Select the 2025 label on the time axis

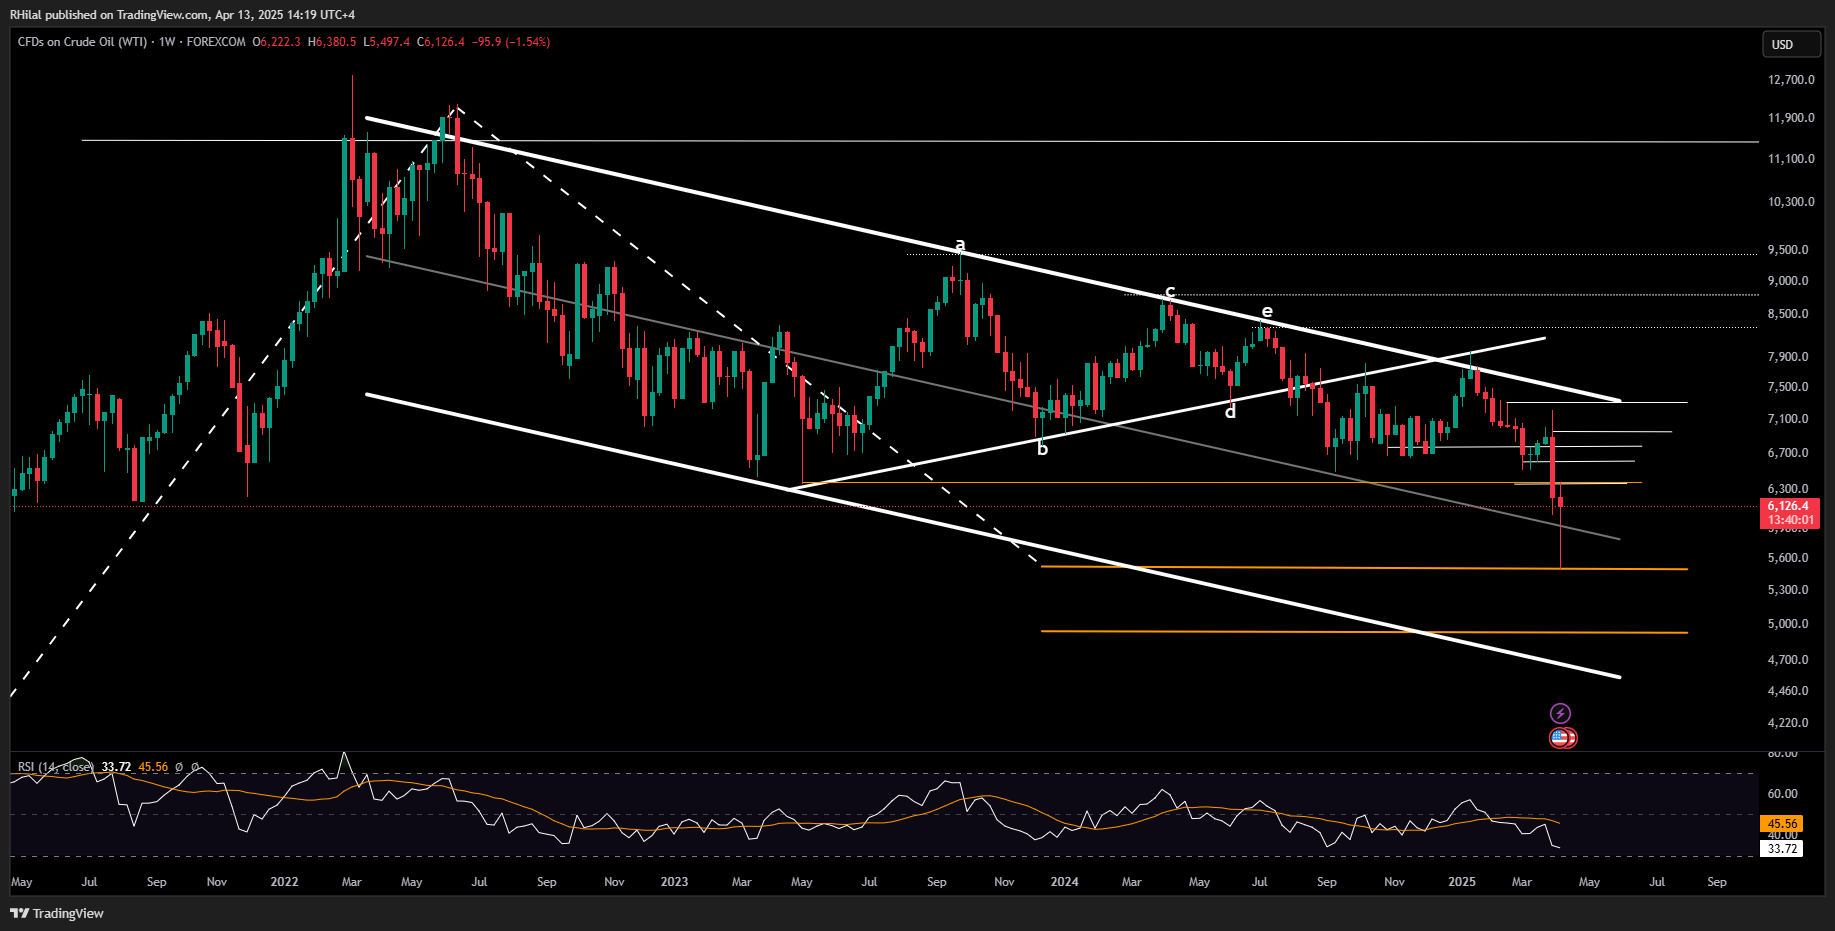(1463, 882)
